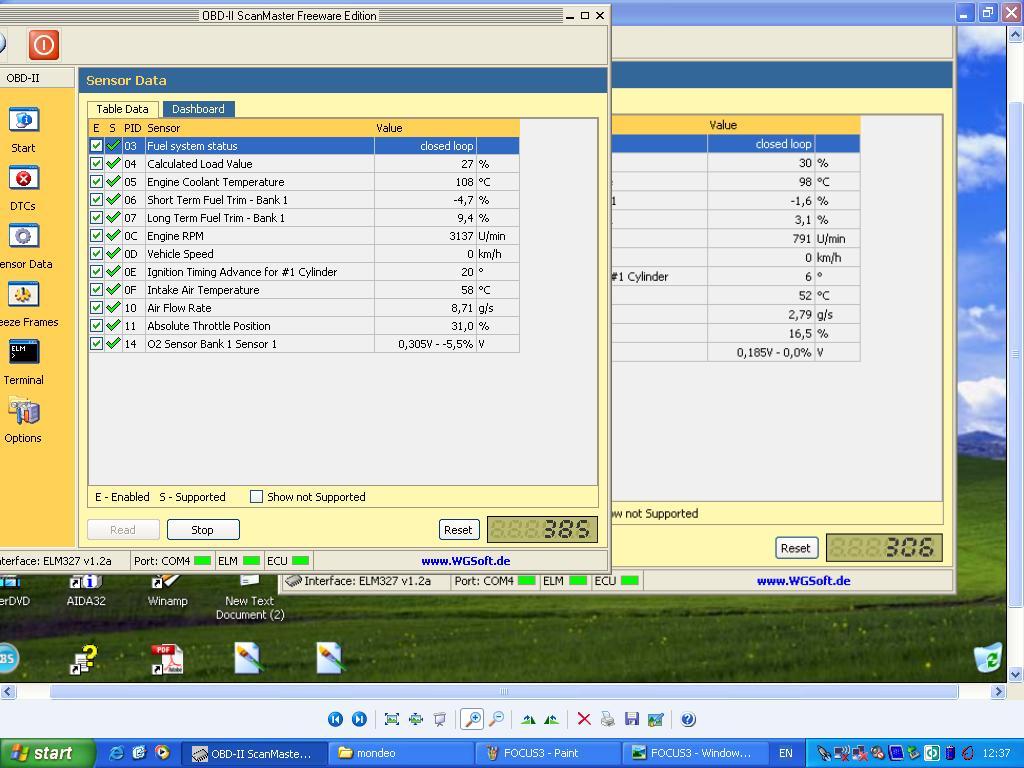Viewport: 1024px width, 768px height.
Task: Switch to OBD-II ScanMaster taskbar window
Action: [x=253, y=754]
